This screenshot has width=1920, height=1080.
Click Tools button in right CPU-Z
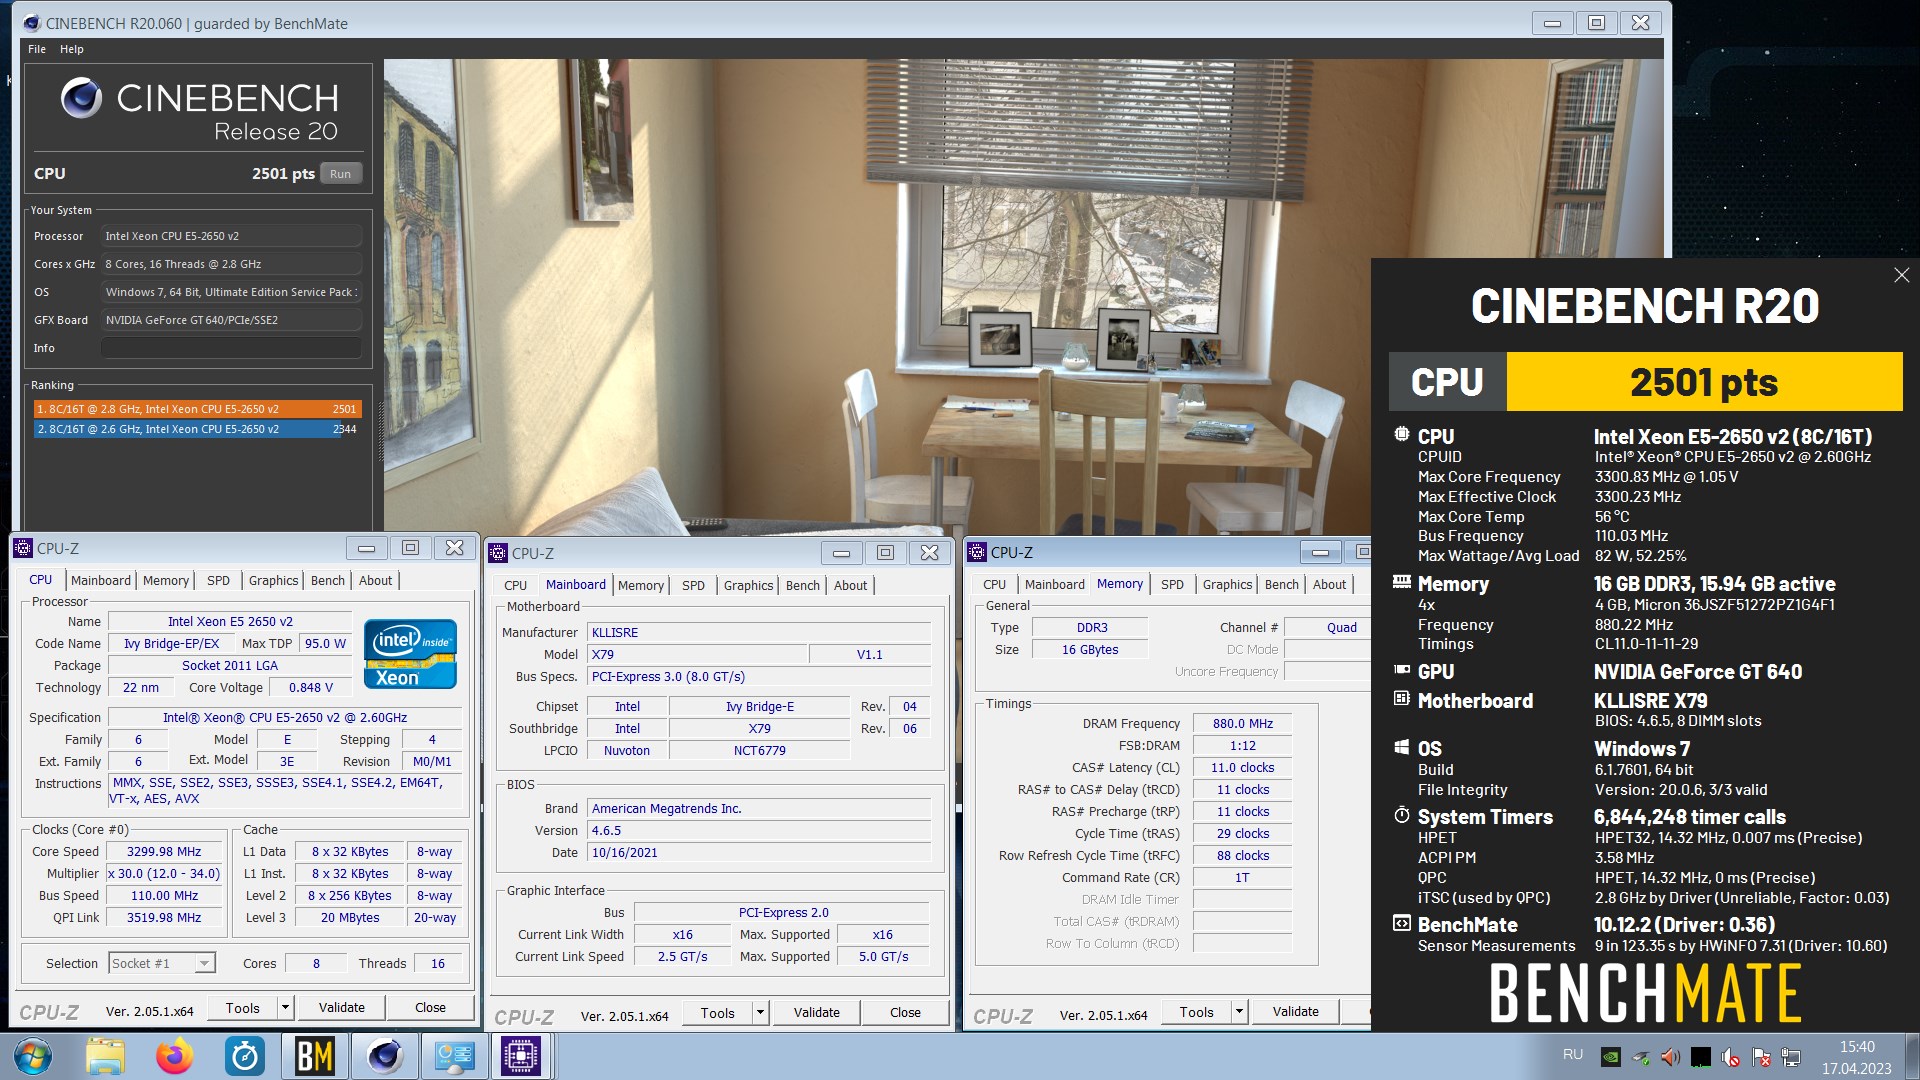pos(1196,1012)
